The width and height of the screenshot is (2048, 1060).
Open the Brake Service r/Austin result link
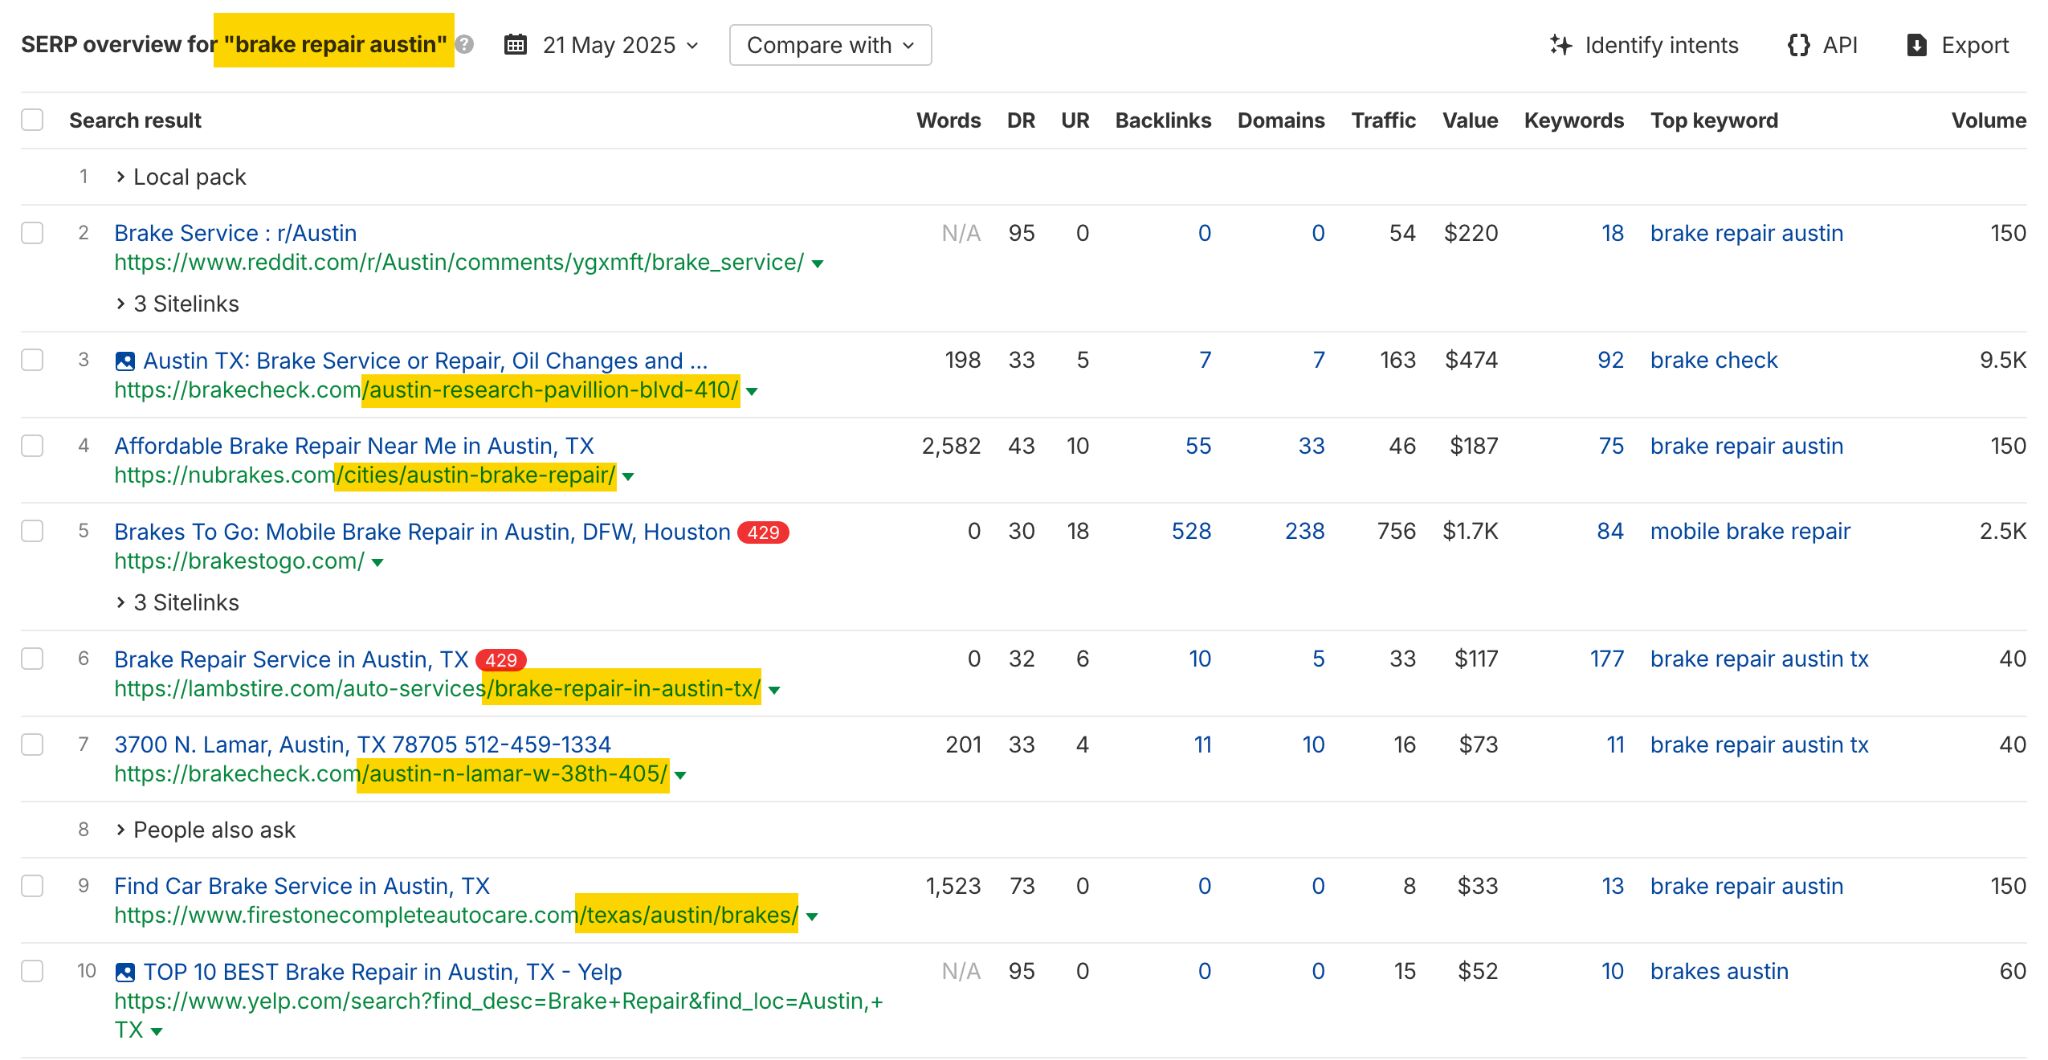tap(235, 232)
